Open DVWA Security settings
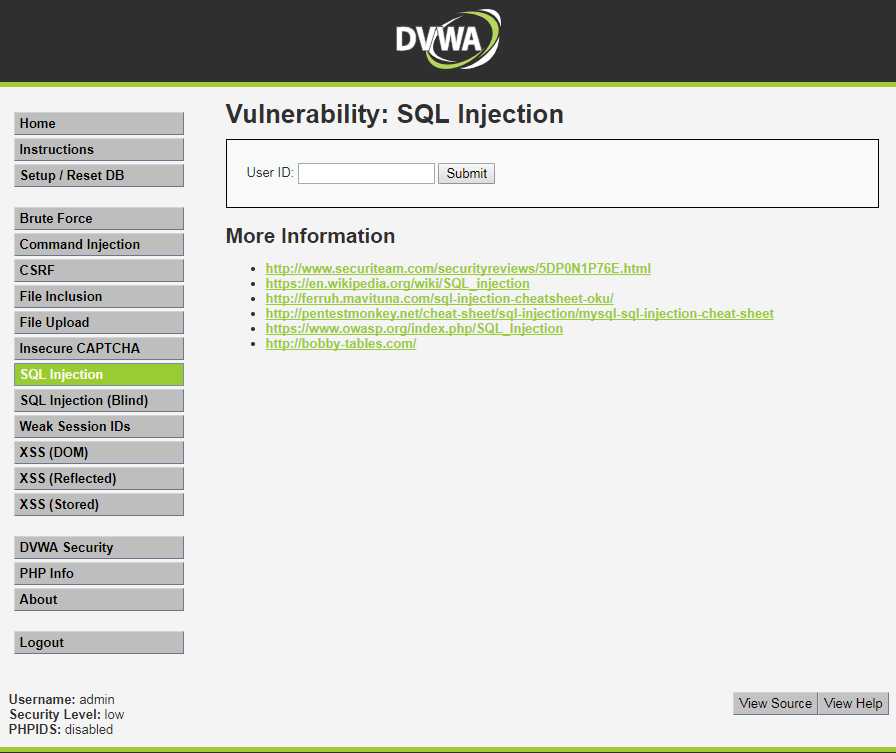 [99, 547]
